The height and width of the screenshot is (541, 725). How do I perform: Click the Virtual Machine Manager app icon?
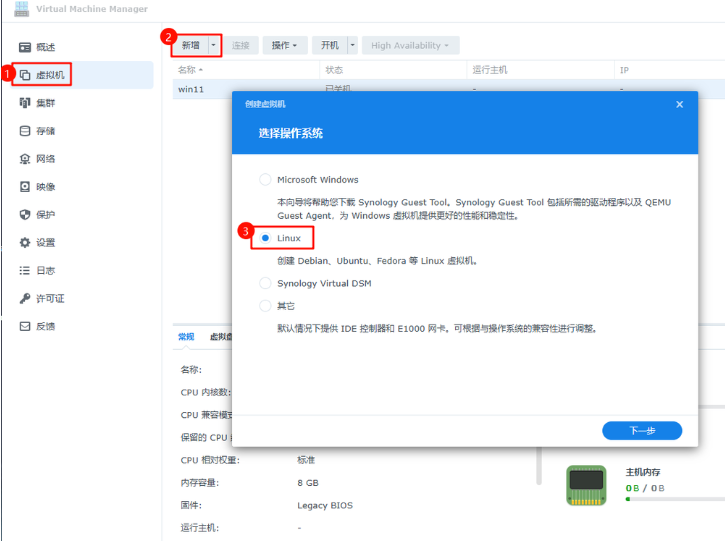click(21, 9)
